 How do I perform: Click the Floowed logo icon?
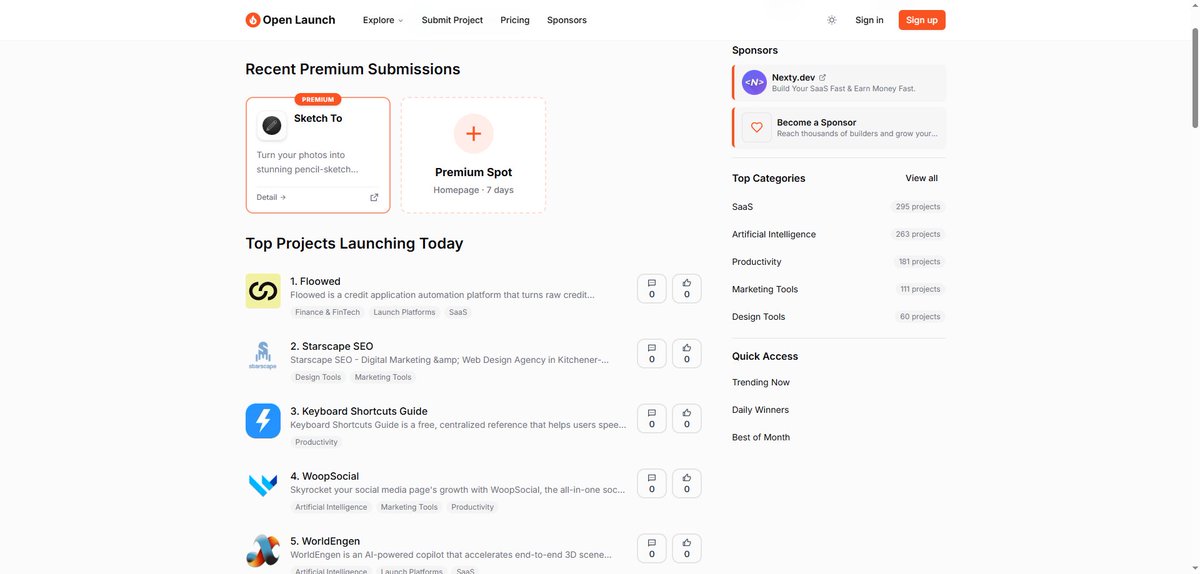[x=263, y=291]
